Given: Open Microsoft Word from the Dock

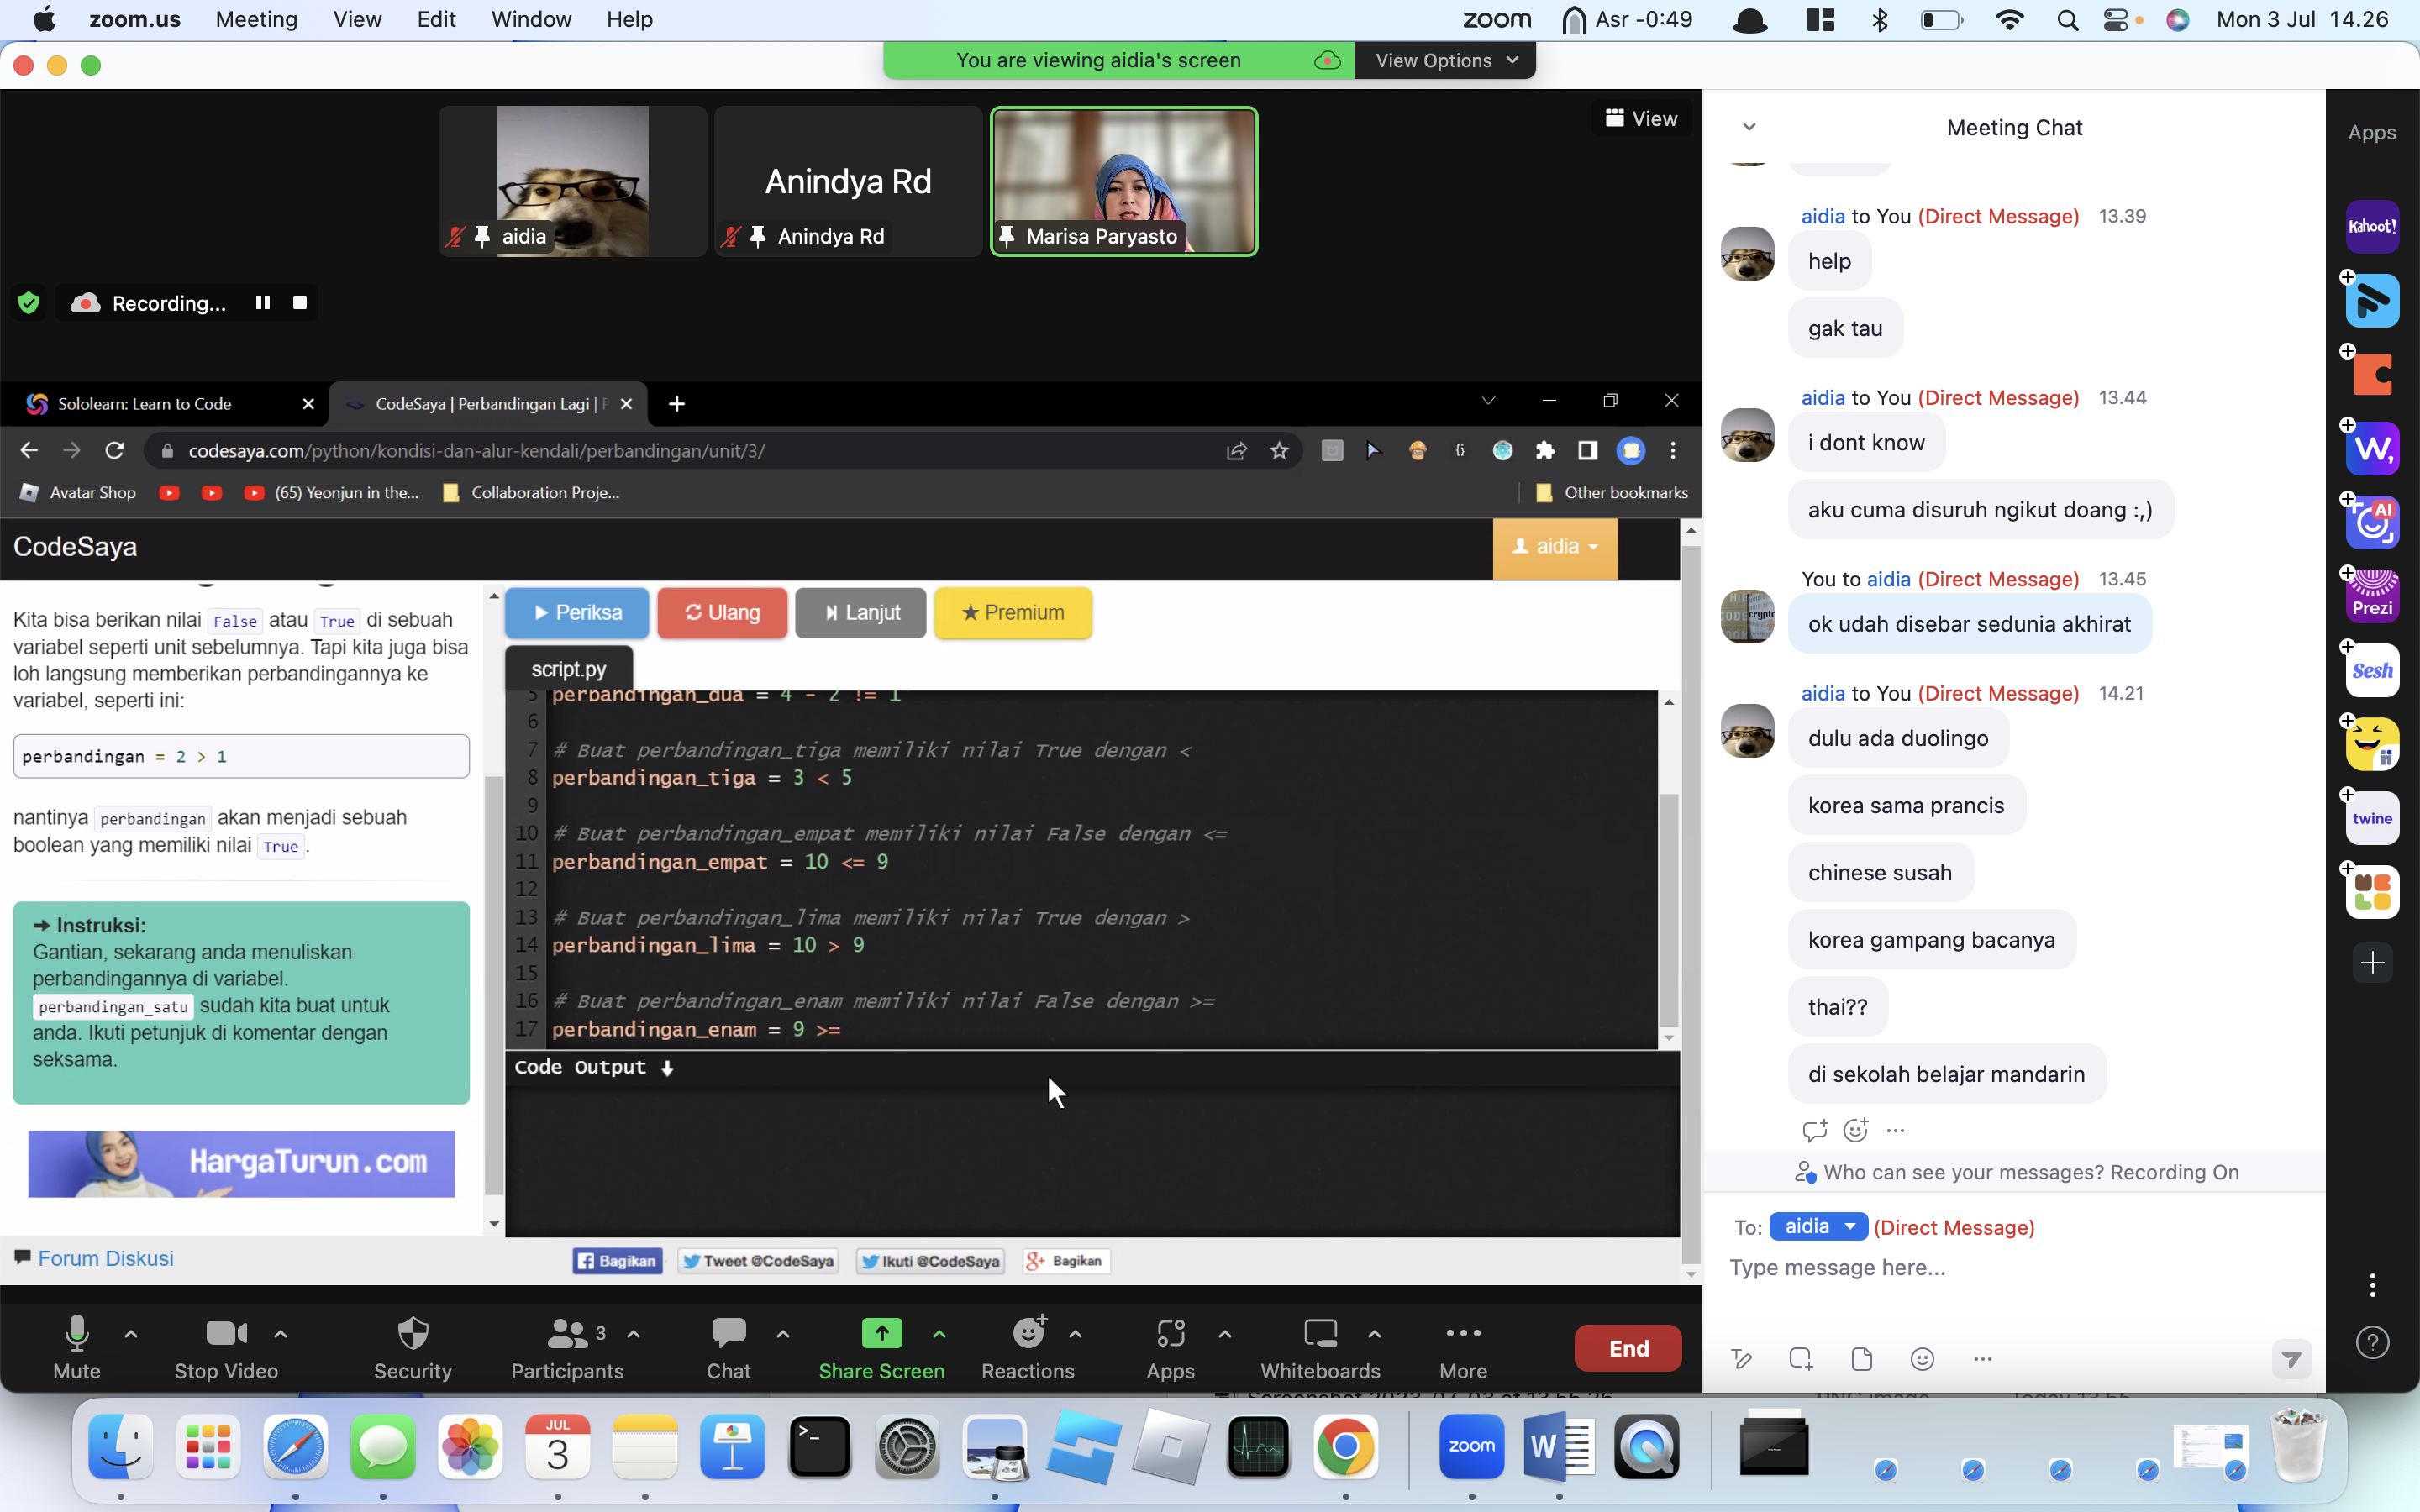Looking at the screenshot, I should click(1558, 1446).
